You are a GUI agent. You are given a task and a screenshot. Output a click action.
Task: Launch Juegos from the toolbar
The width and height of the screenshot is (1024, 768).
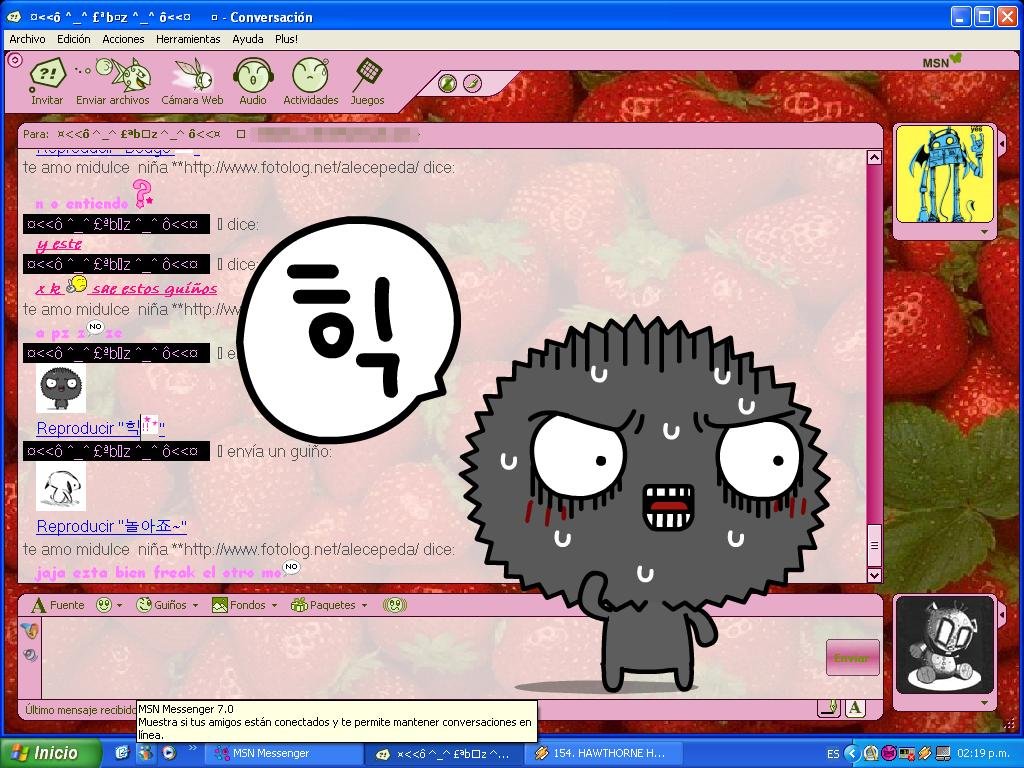point(367,81)
